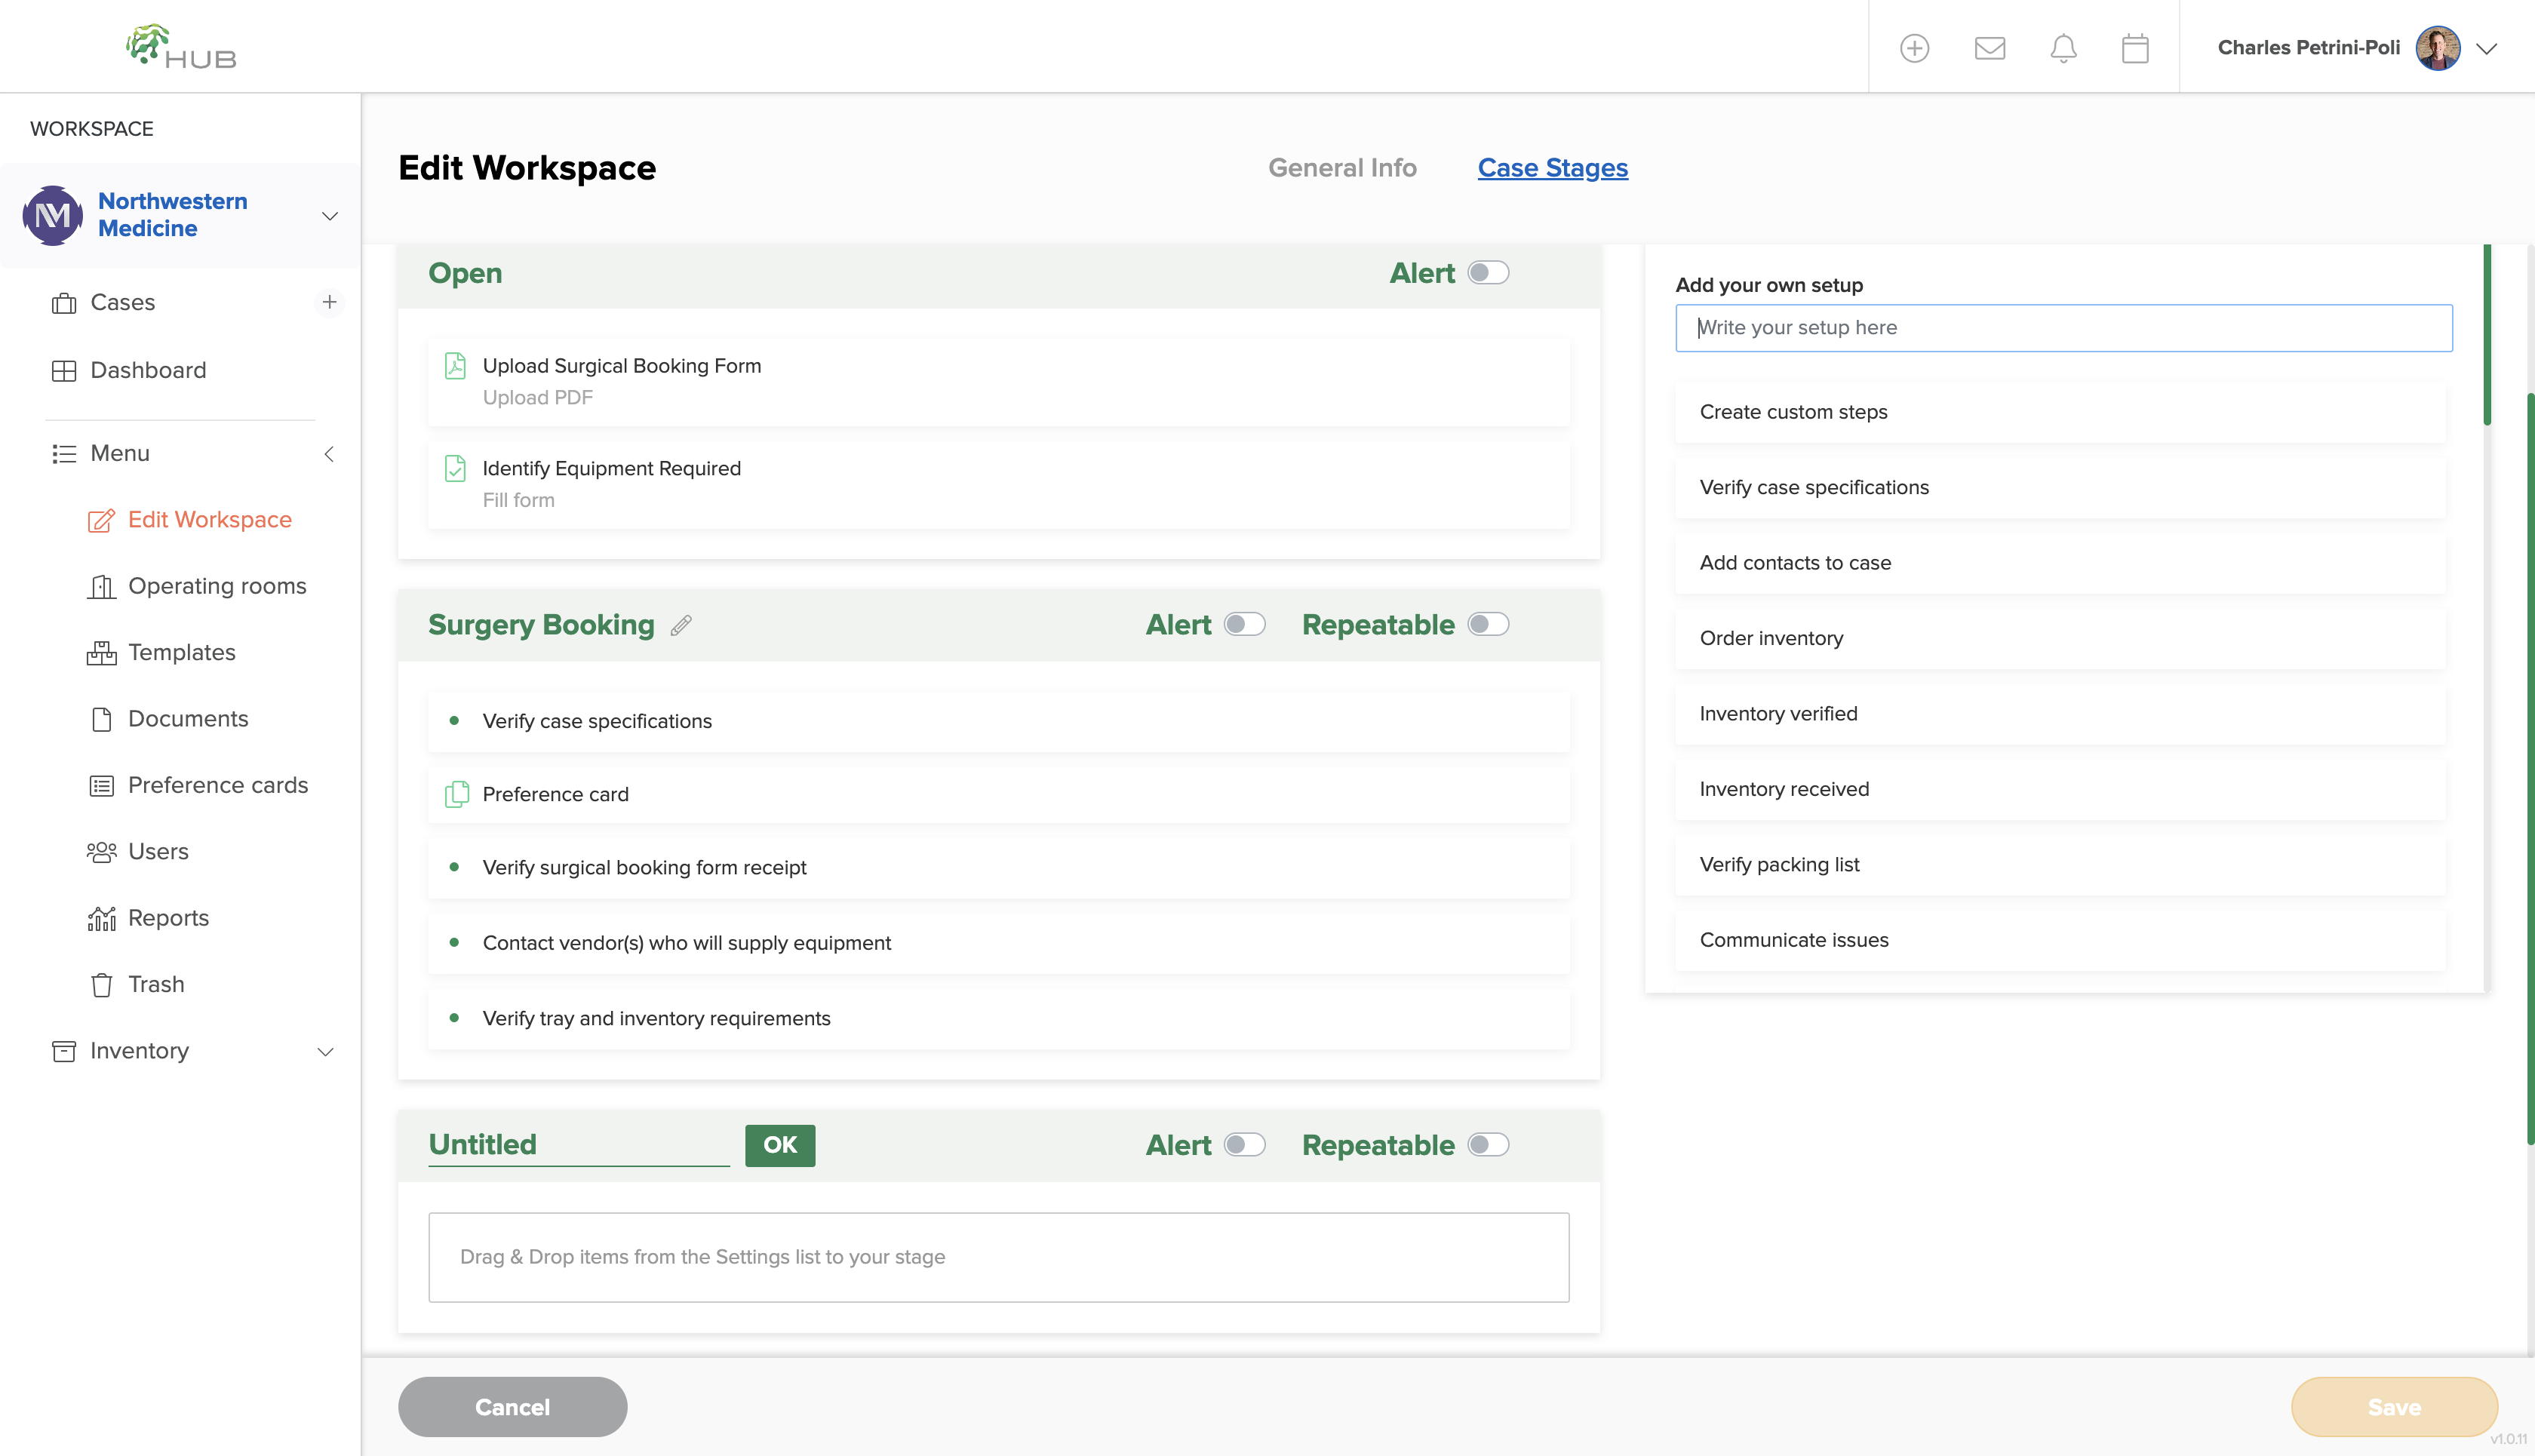The width and height of the screenshot is (2535, 1456).
Task: Open notifications bell icon
Action: click(x=2063, y=48)
